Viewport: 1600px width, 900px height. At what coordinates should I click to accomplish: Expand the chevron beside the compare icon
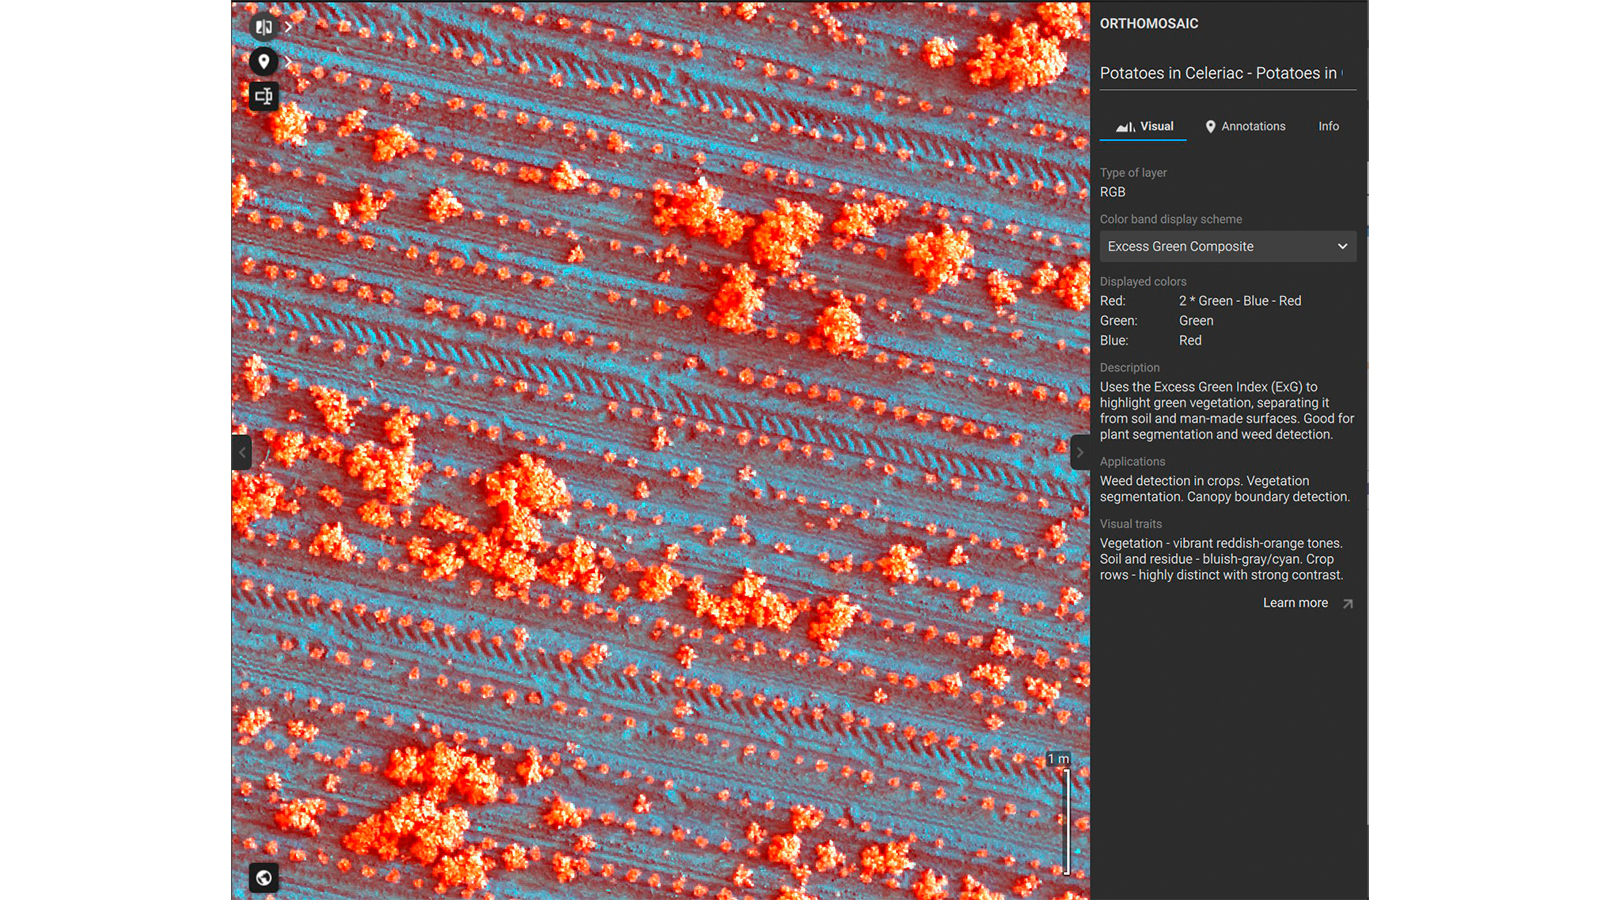tap(288, 27)
